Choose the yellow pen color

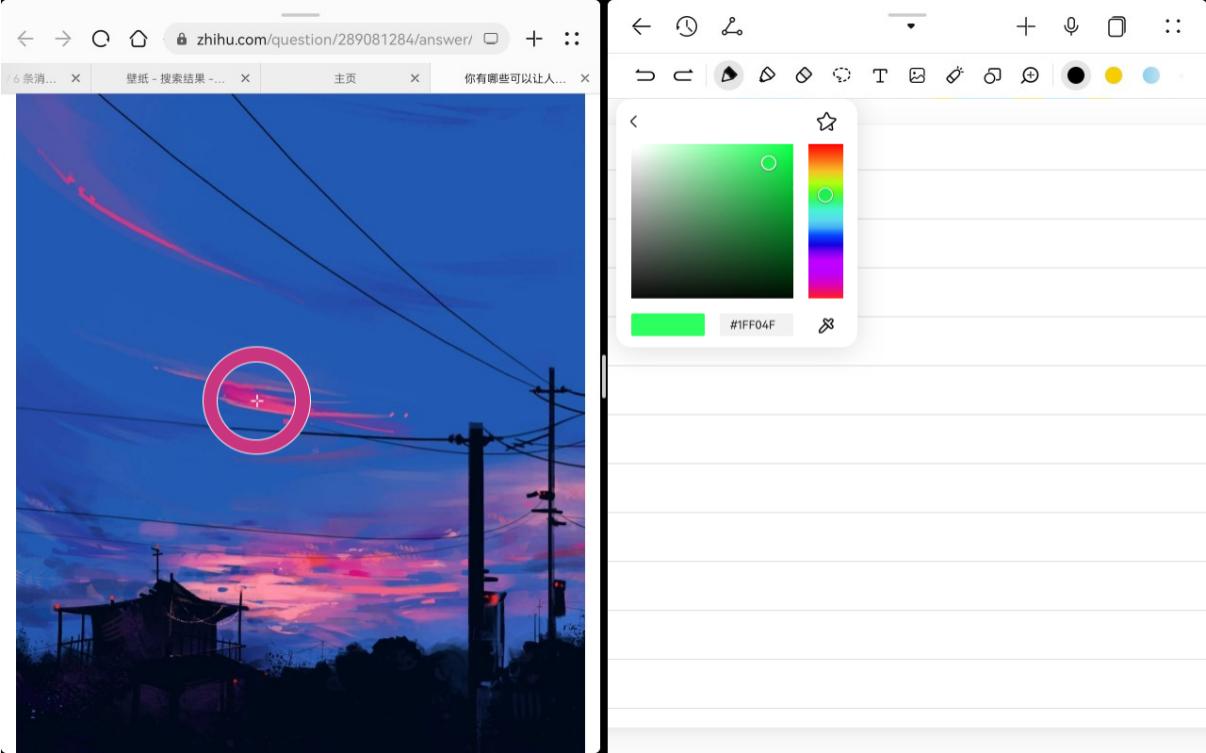coord(1113,75)
